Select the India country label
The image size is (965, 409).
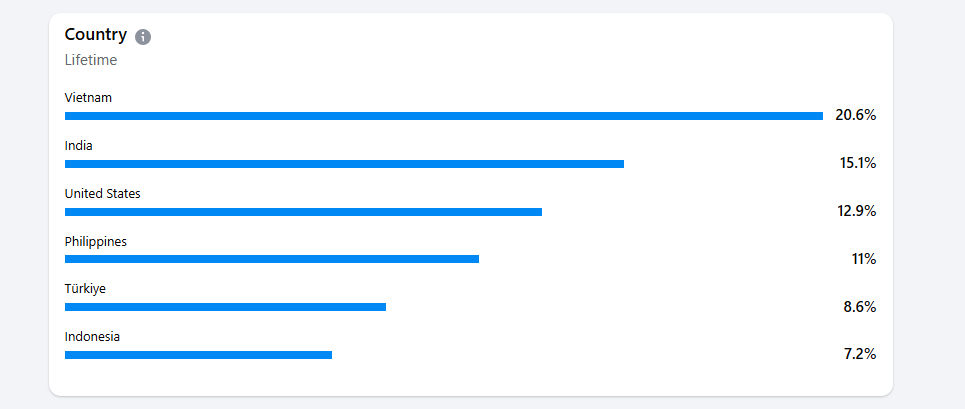79,146
